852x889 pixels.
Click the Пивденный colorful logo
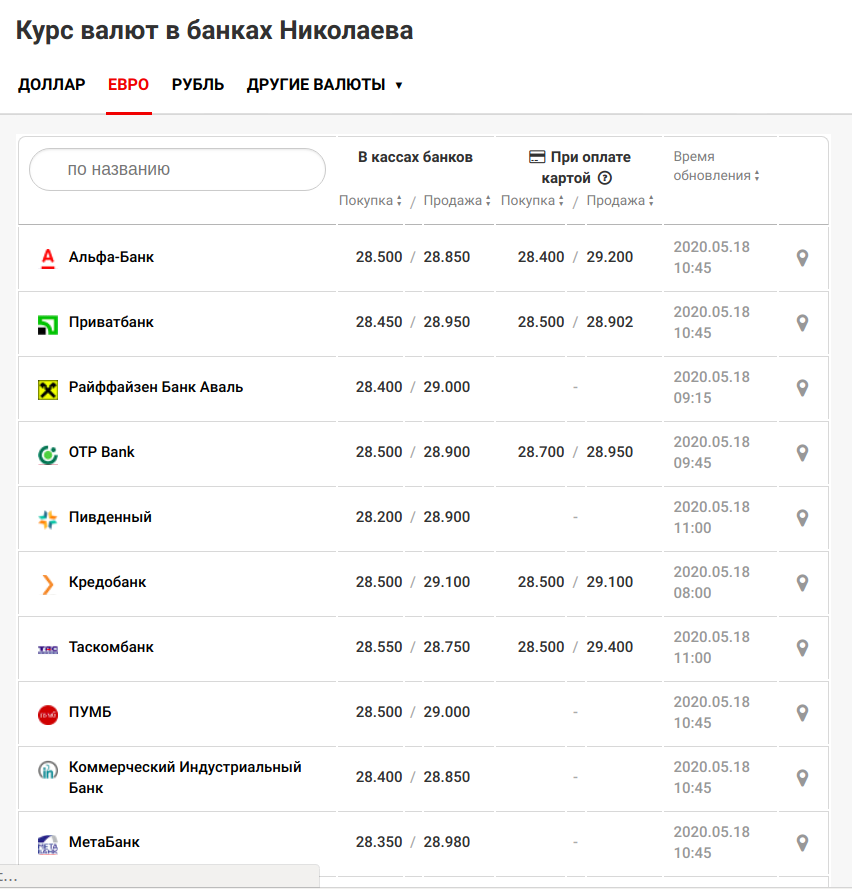point(48,519)
